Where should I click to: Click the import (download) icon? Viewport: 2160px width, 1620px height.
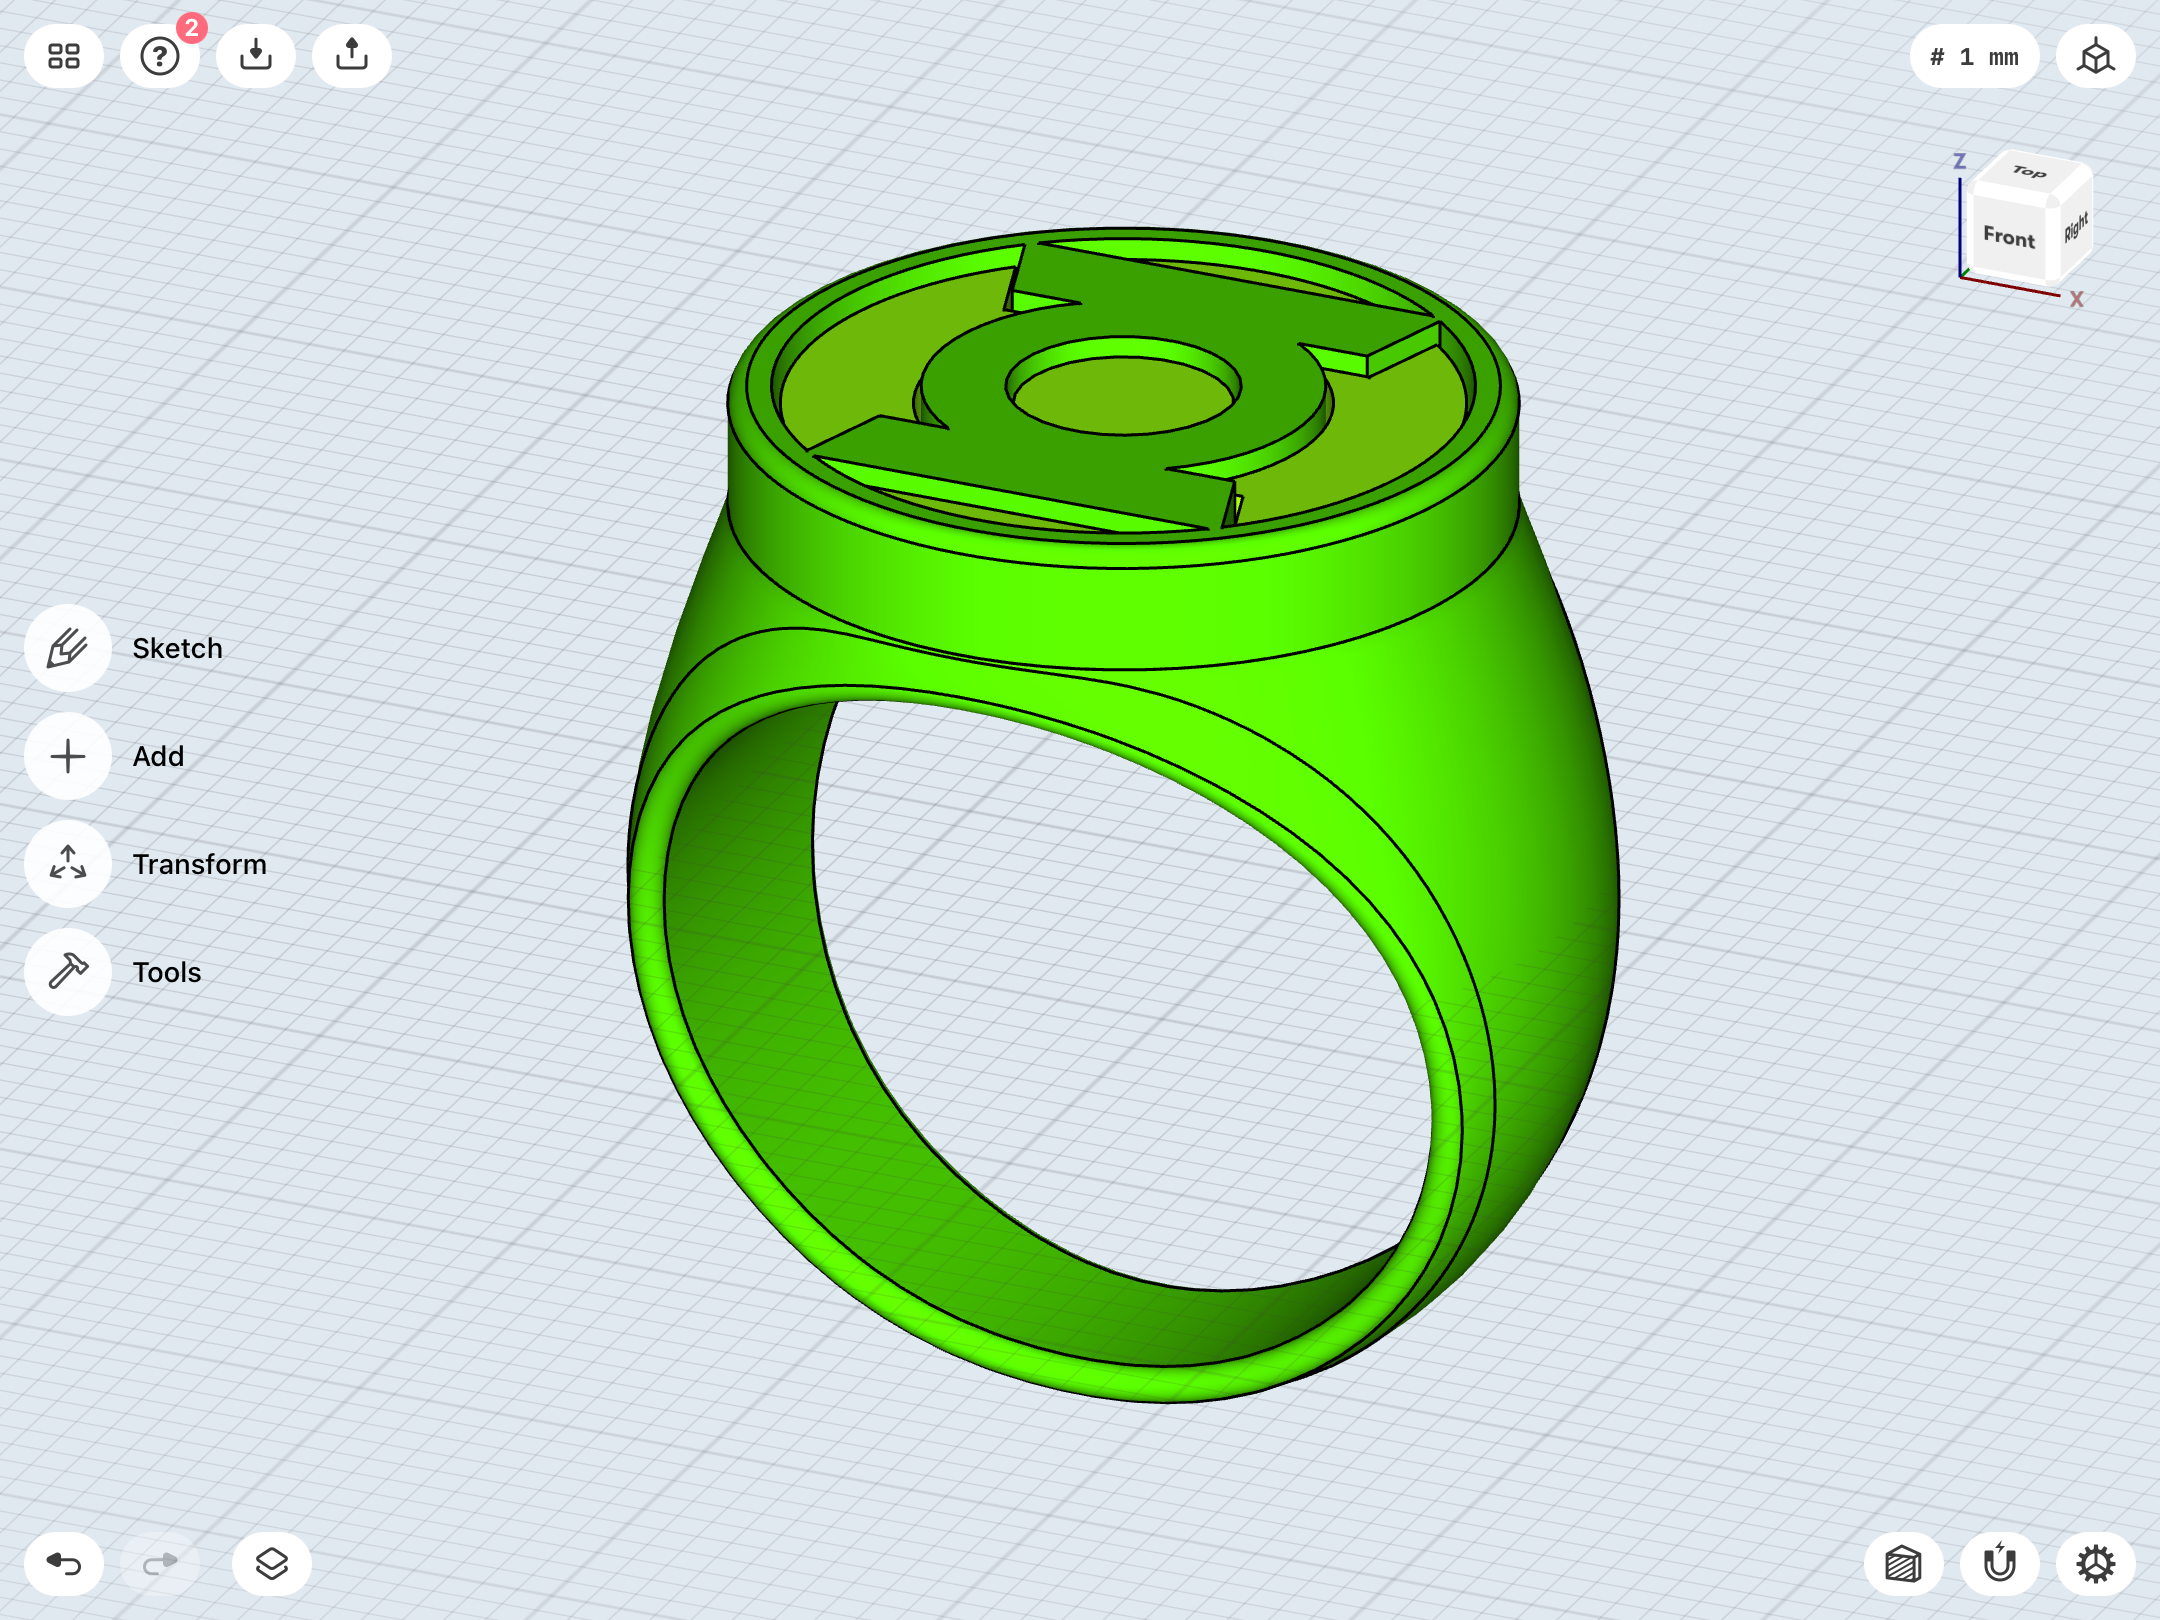[256, 56]
